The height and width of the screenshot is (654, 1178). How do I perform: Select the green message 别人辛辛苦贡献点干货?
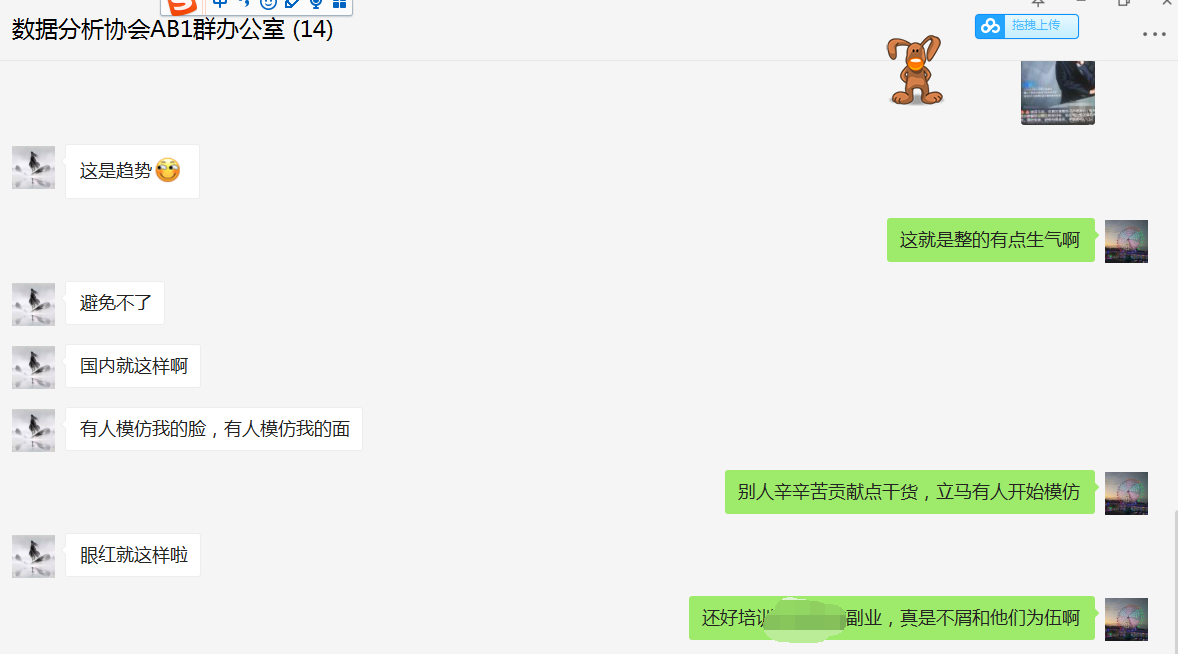pyautogui.click(x=910, y=492)
